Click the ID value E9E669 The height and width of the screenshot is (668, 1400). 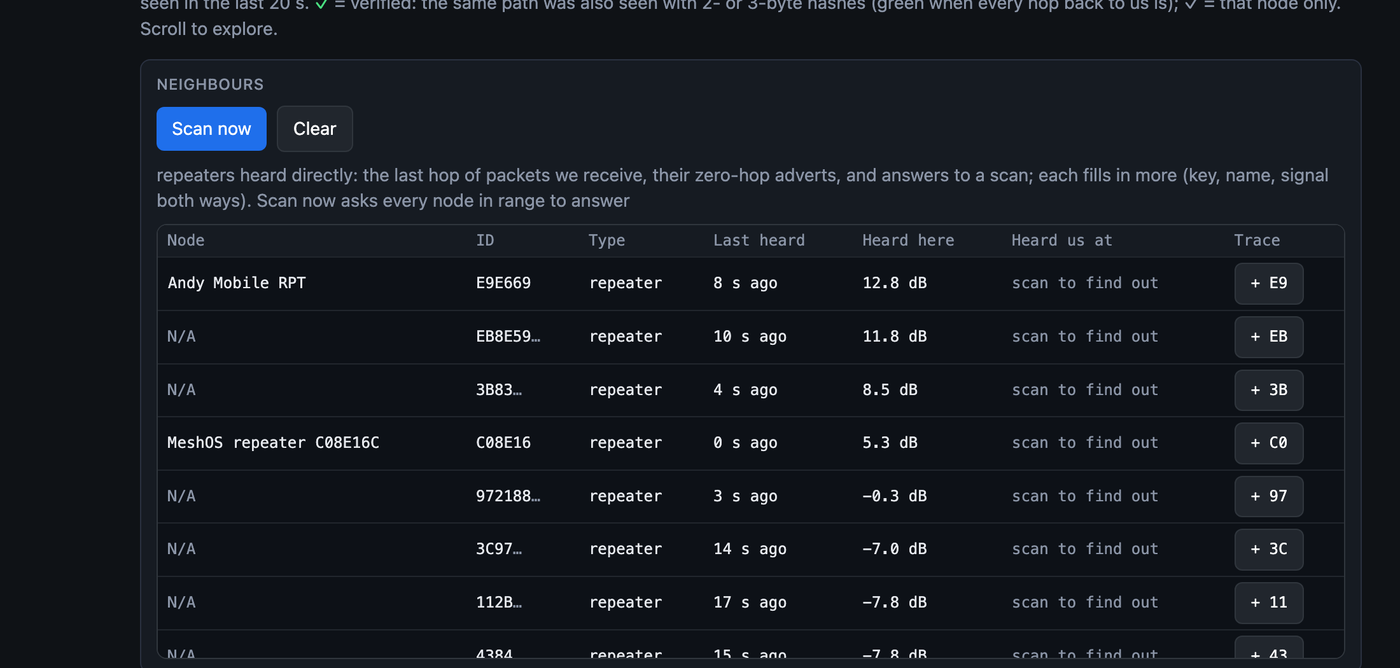[503, 283]
